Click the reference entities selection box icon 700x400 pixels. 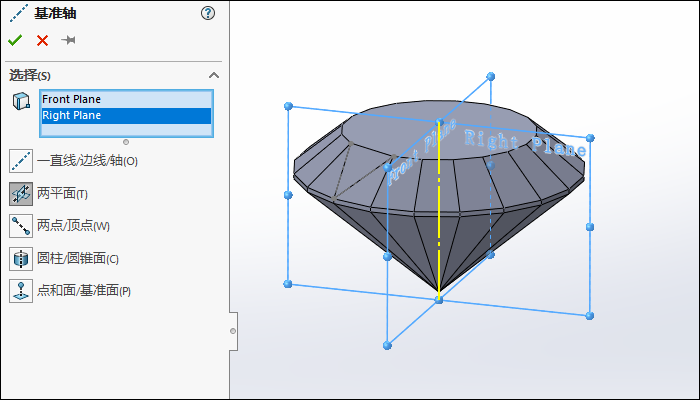21,101
